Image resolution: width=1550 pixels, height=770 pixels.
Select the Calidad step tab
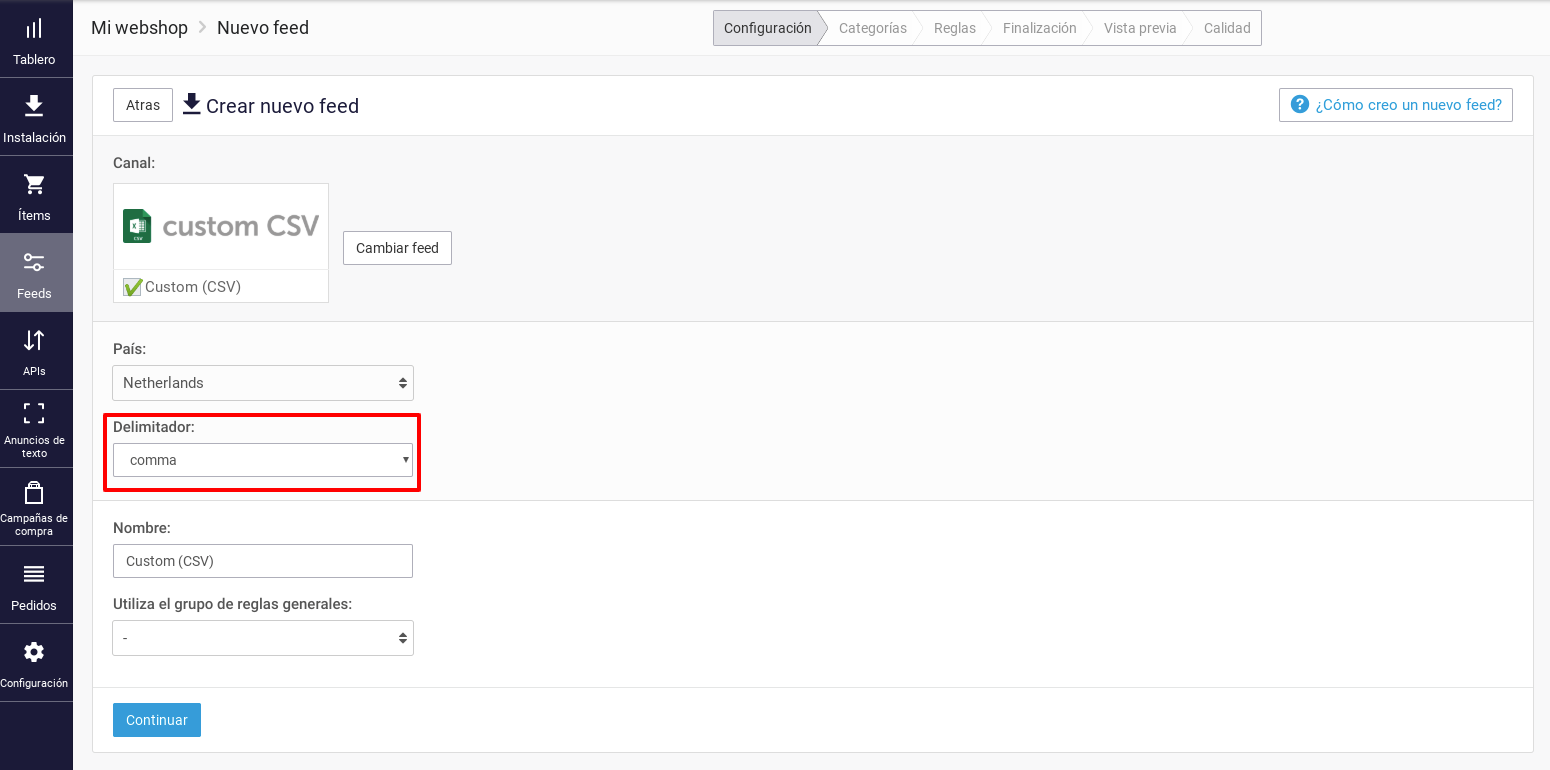click(x=1227, y=28)
